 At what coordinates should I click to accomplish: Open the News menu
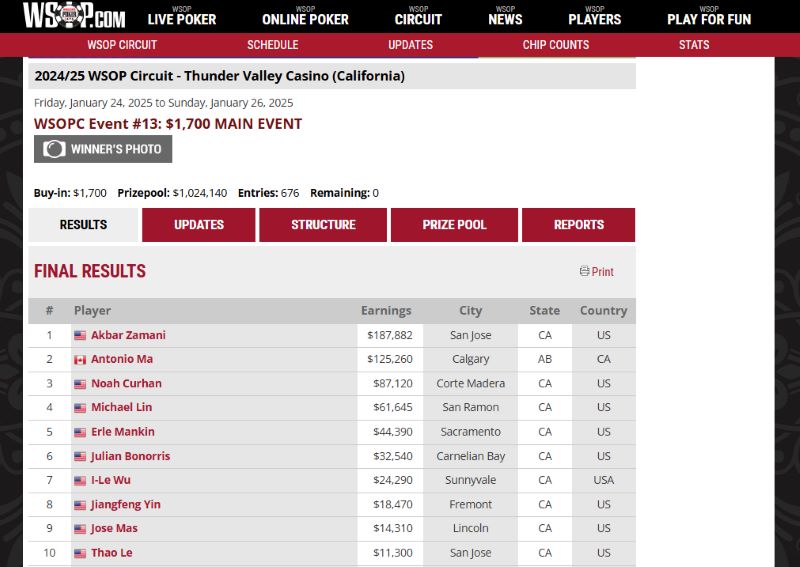click(505, 16)
